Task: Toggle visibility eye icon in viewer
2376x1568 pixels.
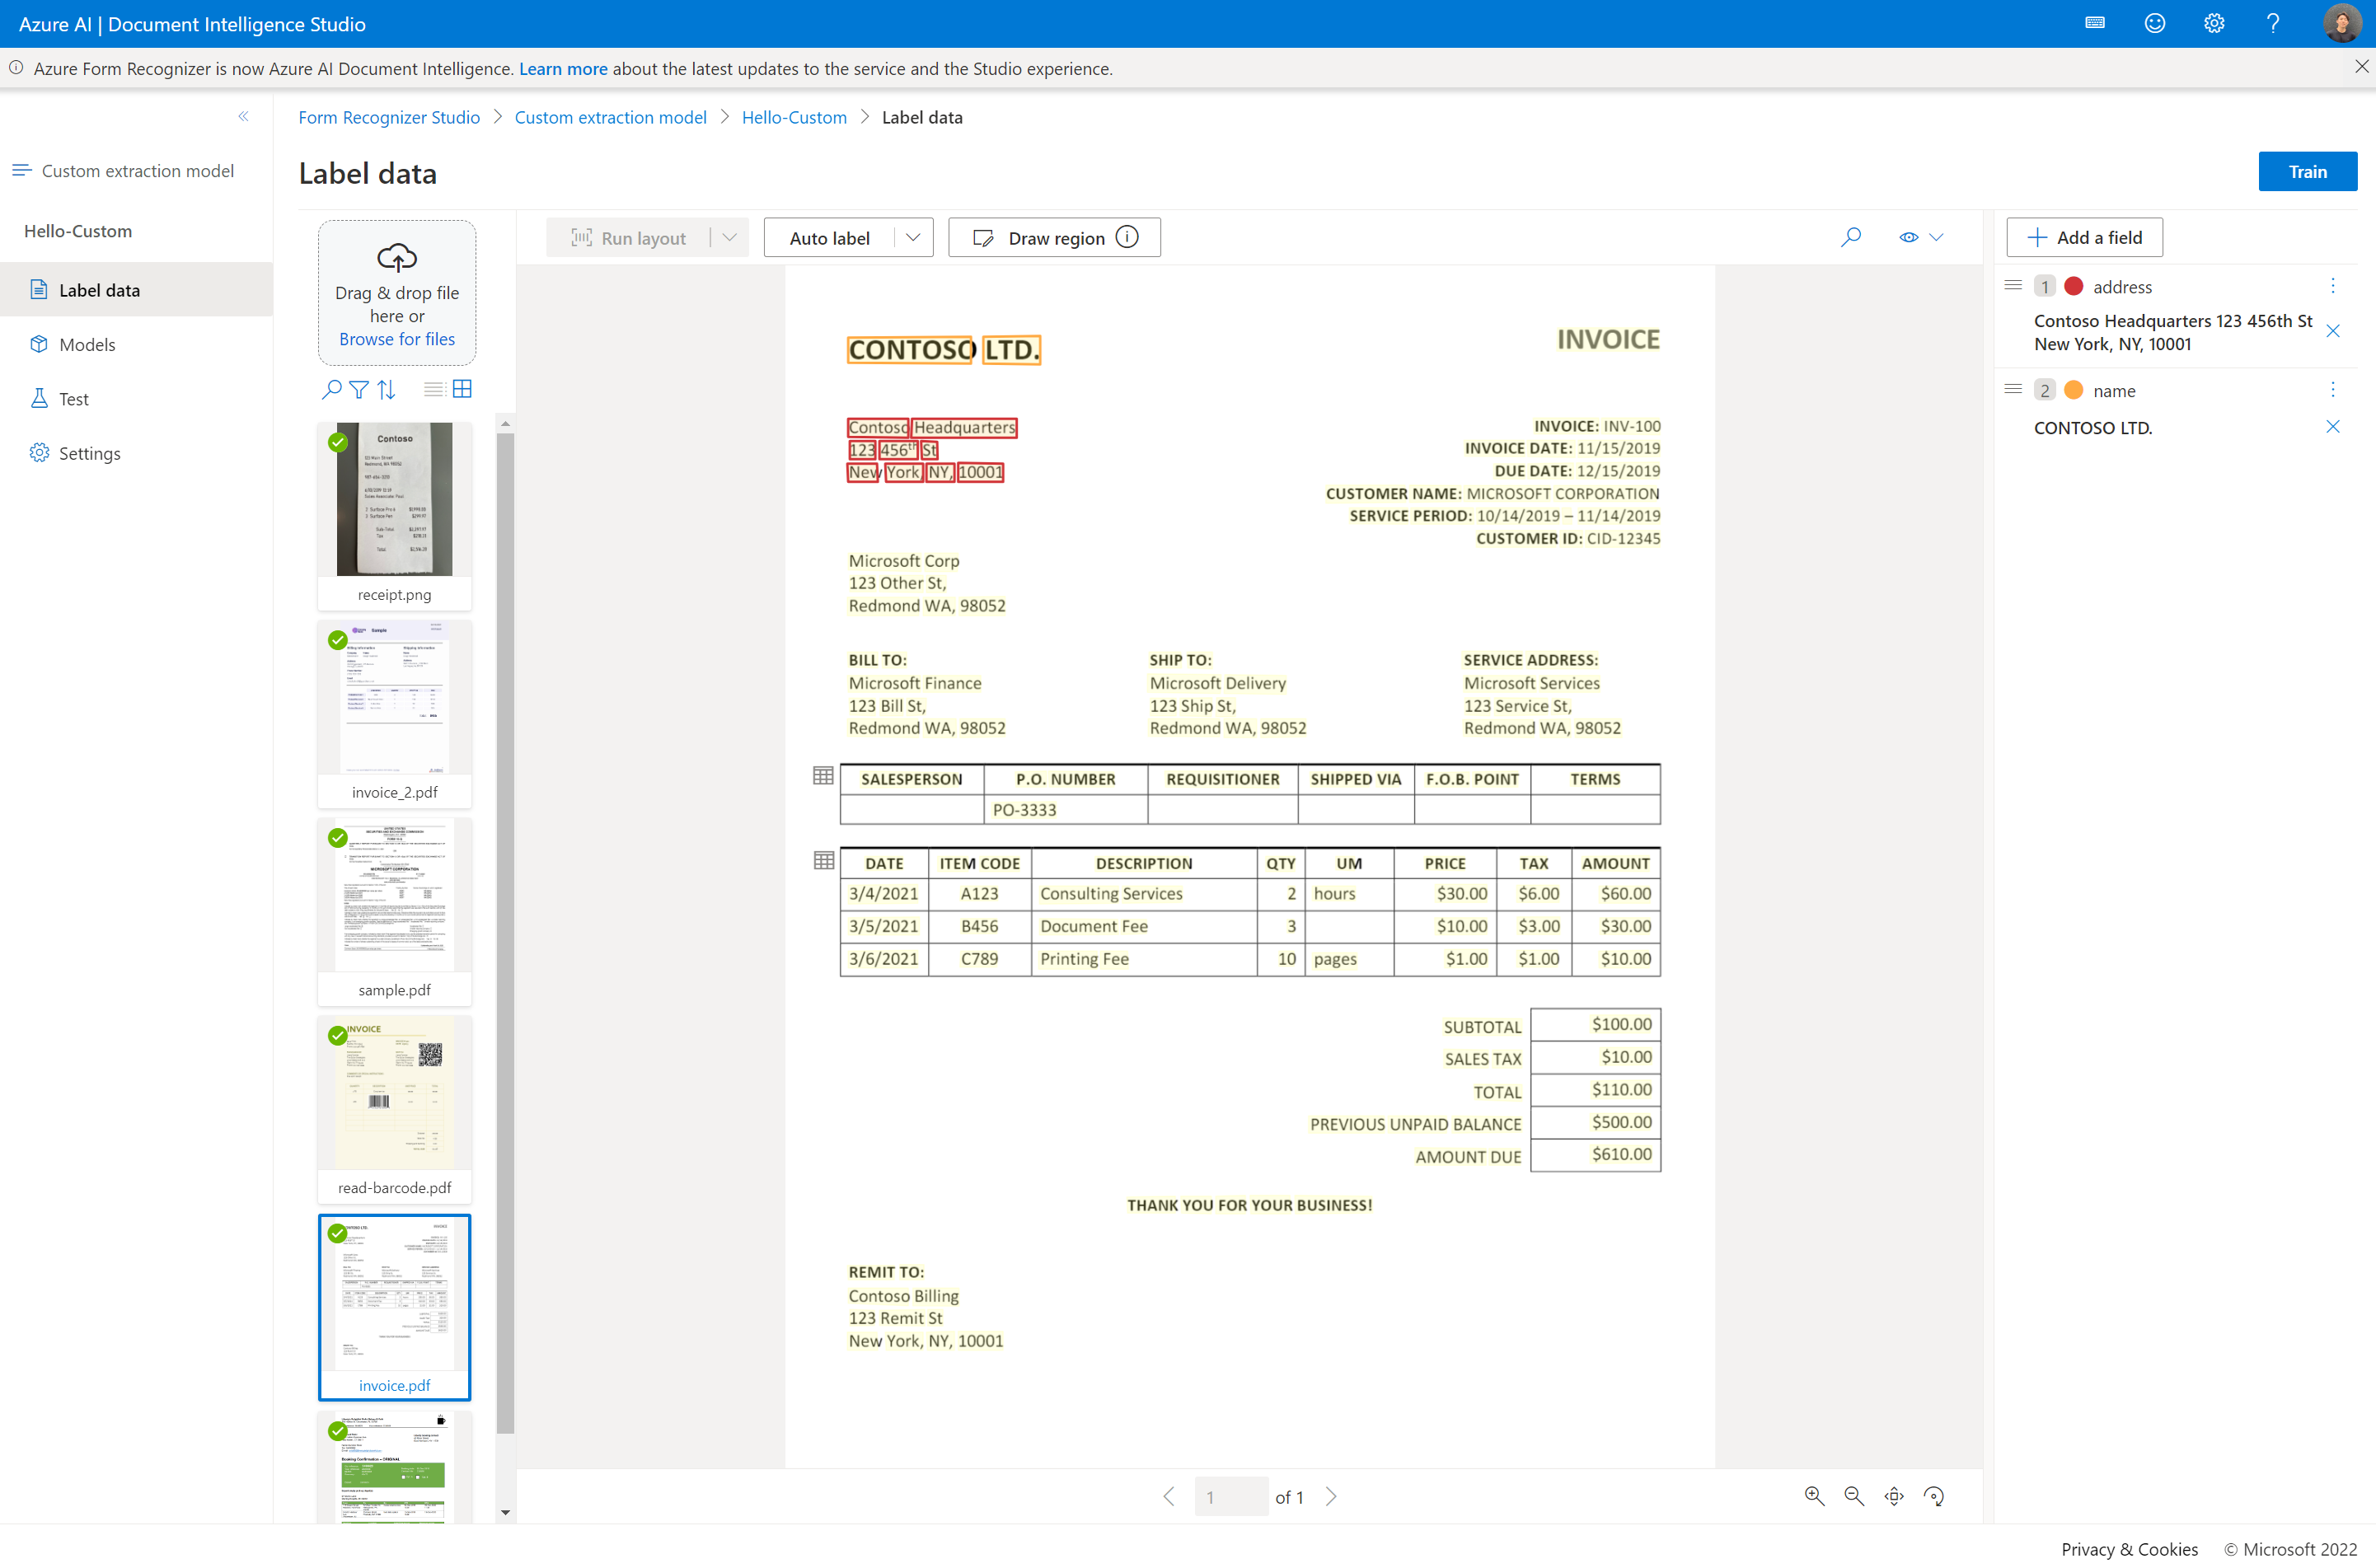Action: (1909, 236)
